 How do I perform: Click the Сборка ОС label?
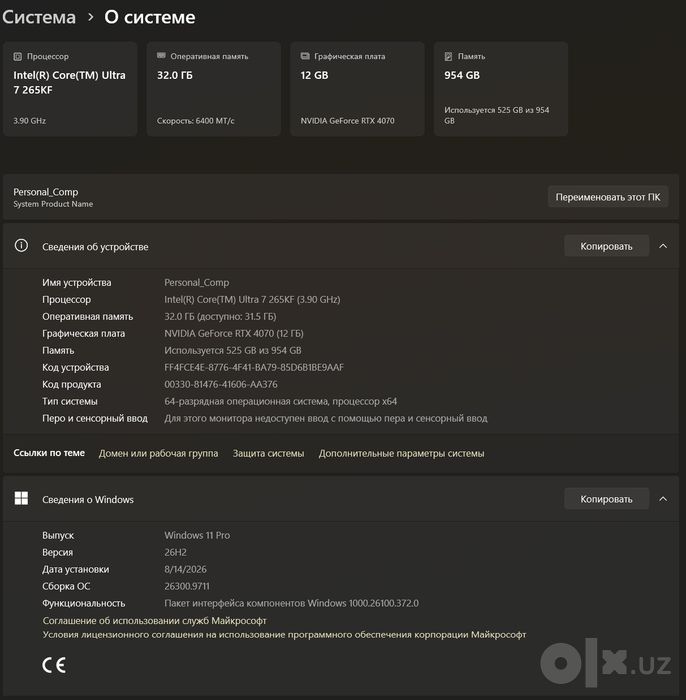point(66,586)
